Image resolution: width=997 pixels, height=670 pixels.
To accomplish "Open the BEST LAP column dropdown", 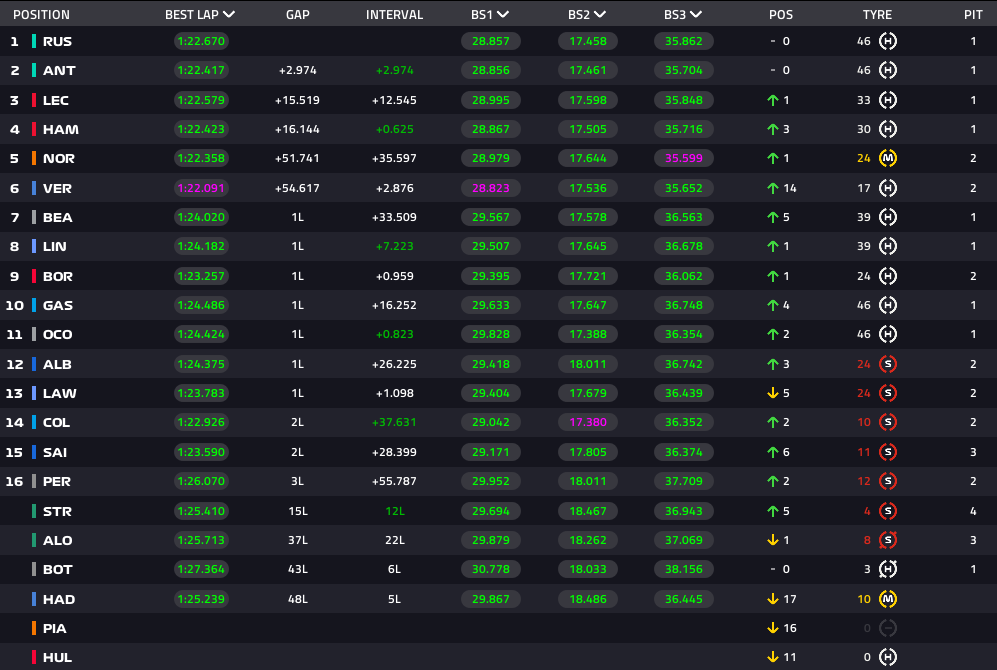I will 230,15.
